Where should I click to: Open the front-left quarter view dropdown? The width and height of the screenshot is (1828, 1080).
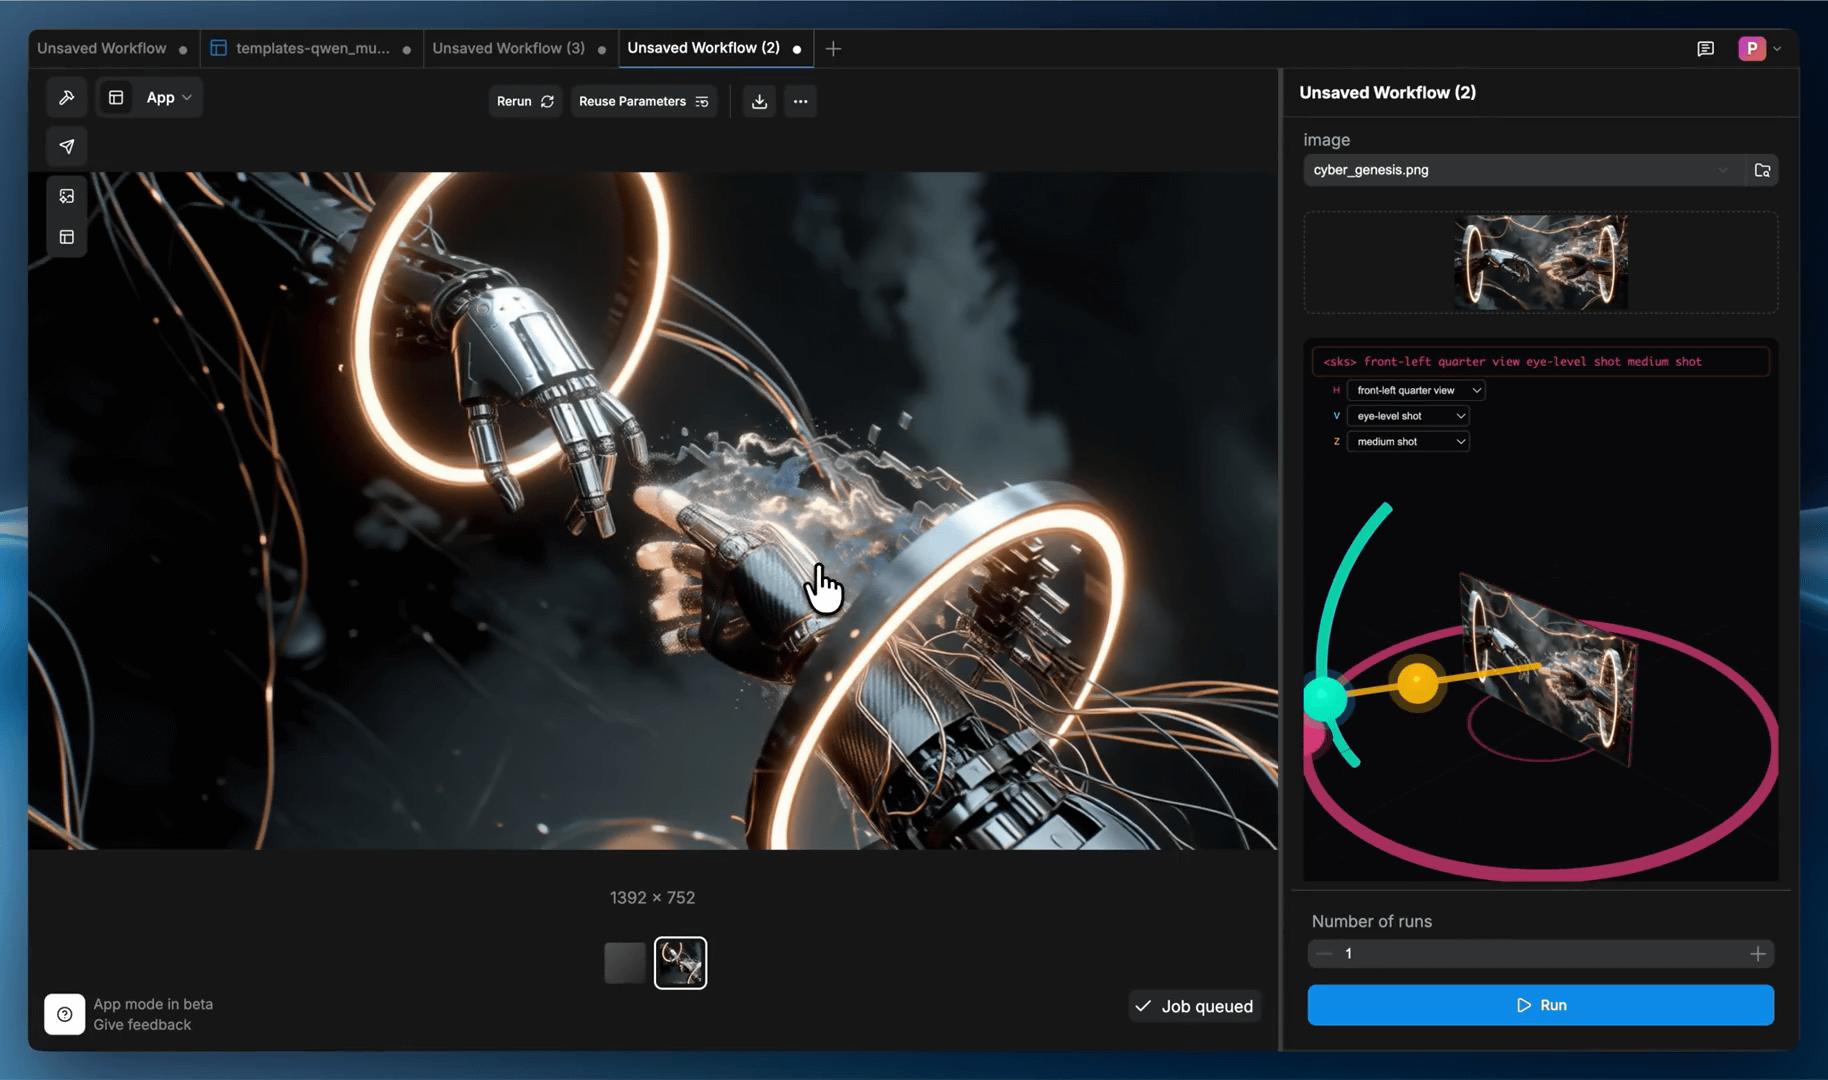tap(1415, 390)
